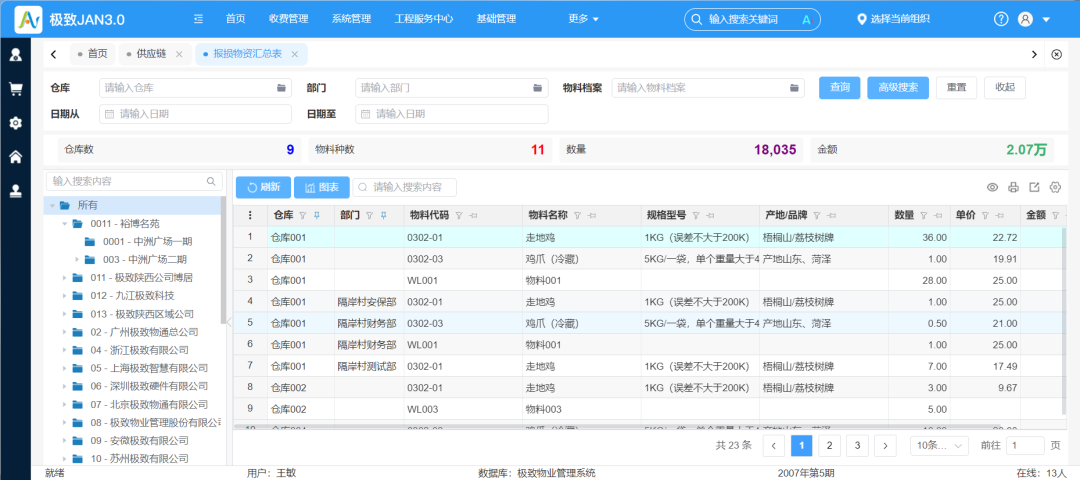1080x480 pixels.
Task: Toggle the pin on 物料代码 column
Action: (x=473, y=216)
